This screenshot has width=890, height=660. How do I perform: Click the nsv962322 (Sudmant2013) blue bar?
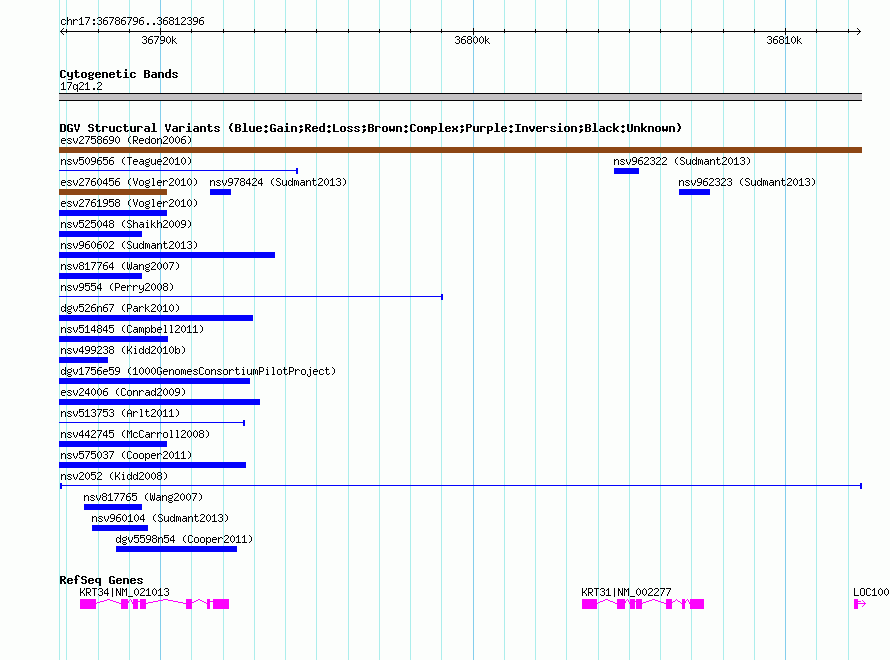pyautogui.click(x=626, y=171)
